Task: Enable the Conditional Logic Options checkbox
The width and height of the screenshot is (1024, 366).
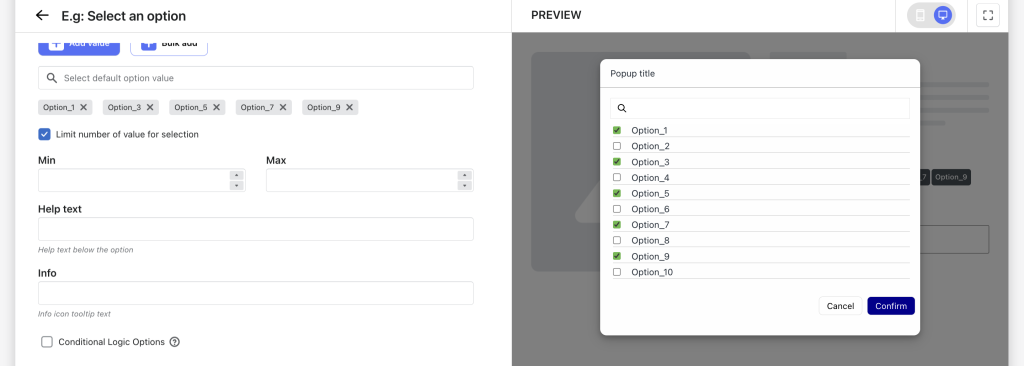Action: pos(47,342)
